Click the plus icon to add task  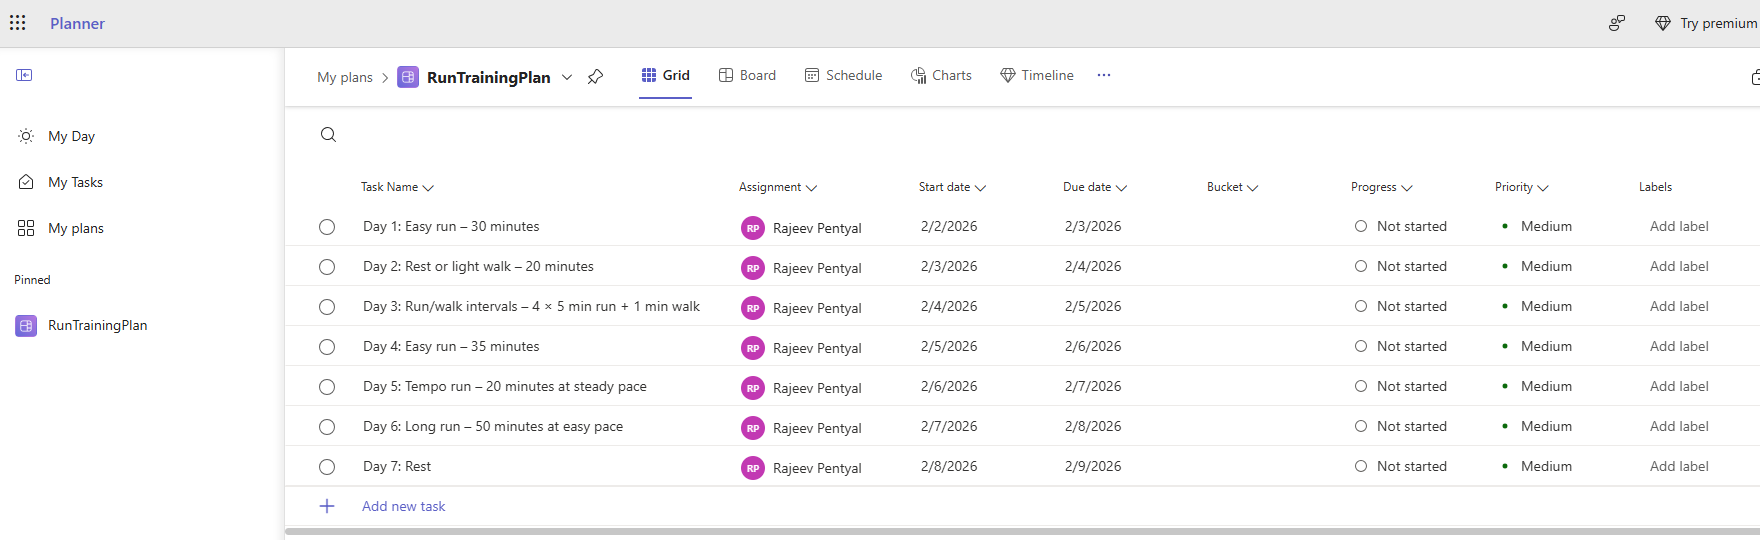pos(327,506)
